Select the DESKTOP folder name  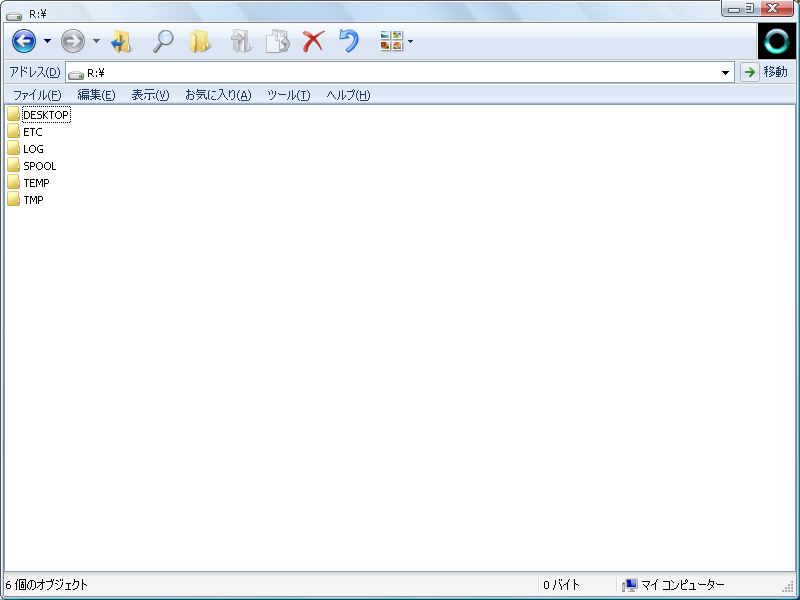[x=46, y=115]
